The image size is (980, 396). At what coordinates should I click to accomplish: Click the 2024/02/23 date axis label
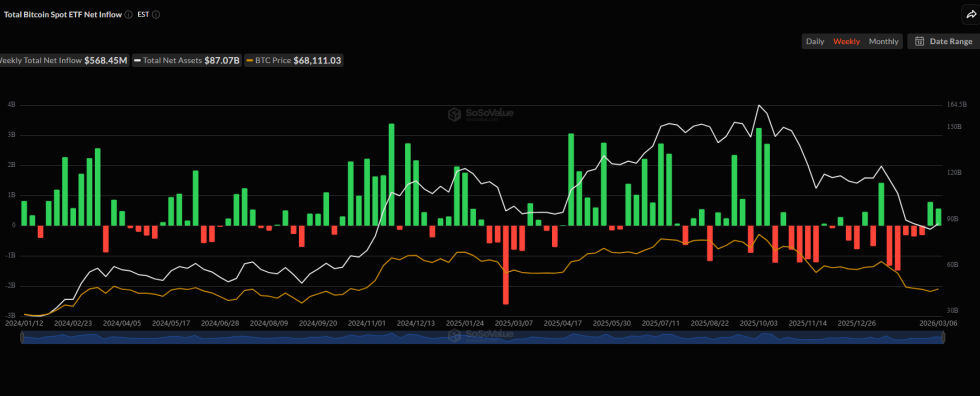(x=72, y=324)
